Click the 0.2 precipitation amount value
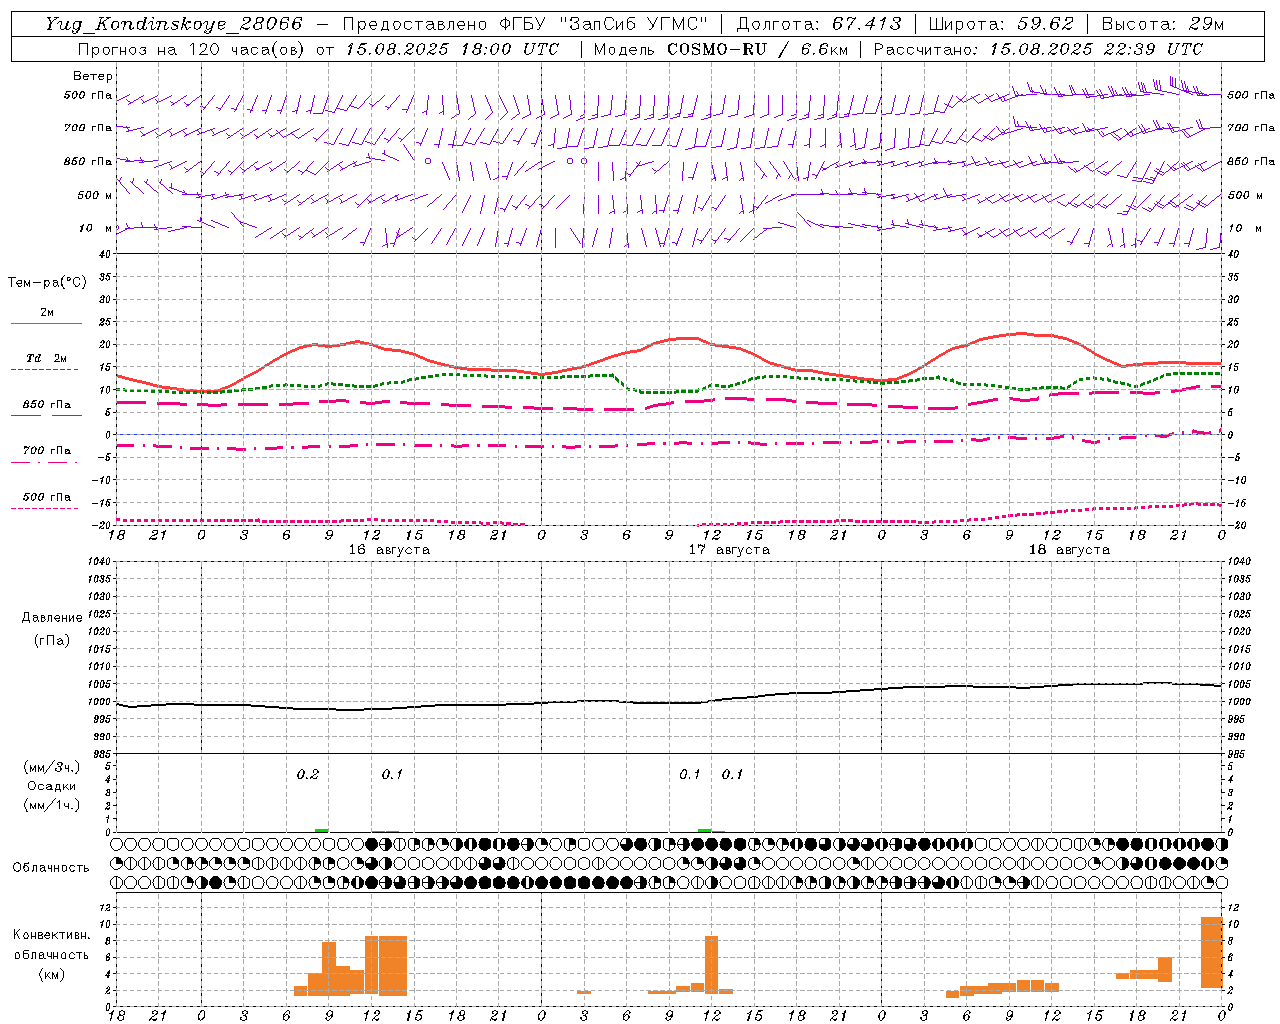The image size is (1280, 1024). 308,775
